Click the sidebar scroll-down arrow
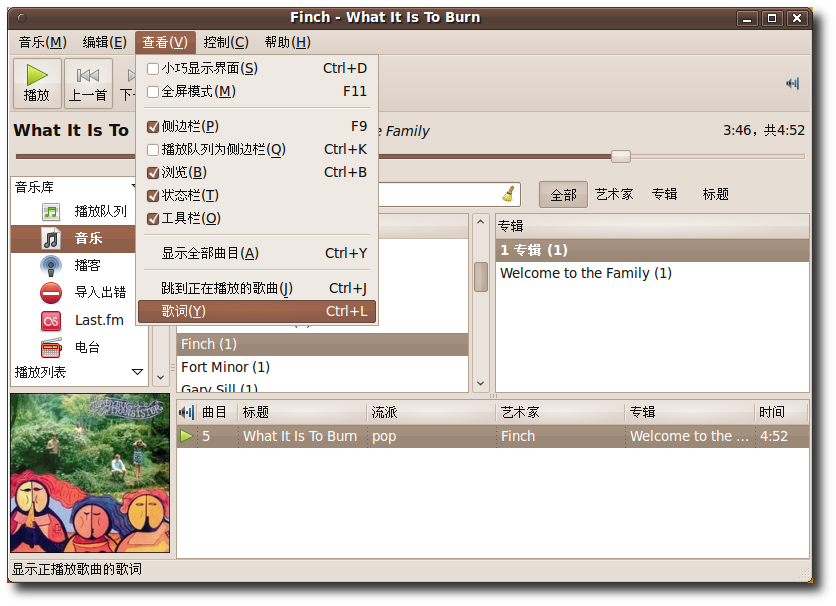836x606 pixels. click(x=160, y=377)
